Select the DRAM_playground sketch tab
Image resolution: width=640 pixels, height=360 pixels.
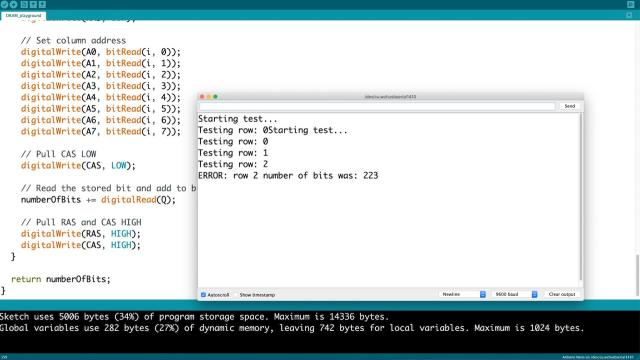coord(23,16)
